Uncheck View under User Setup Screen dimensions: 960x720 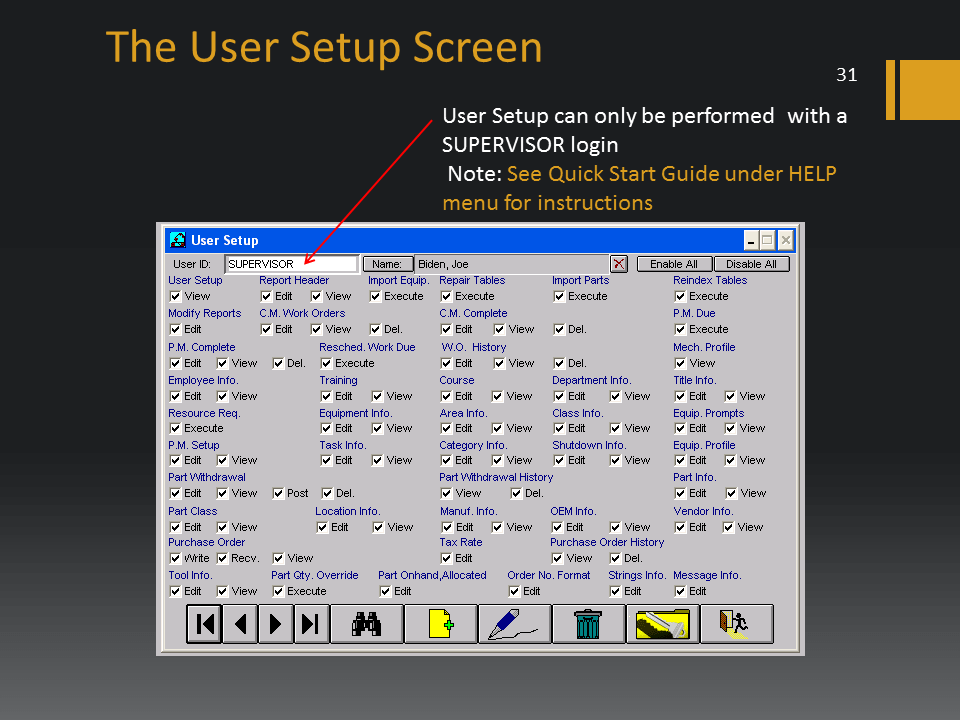tap(176, 296)
